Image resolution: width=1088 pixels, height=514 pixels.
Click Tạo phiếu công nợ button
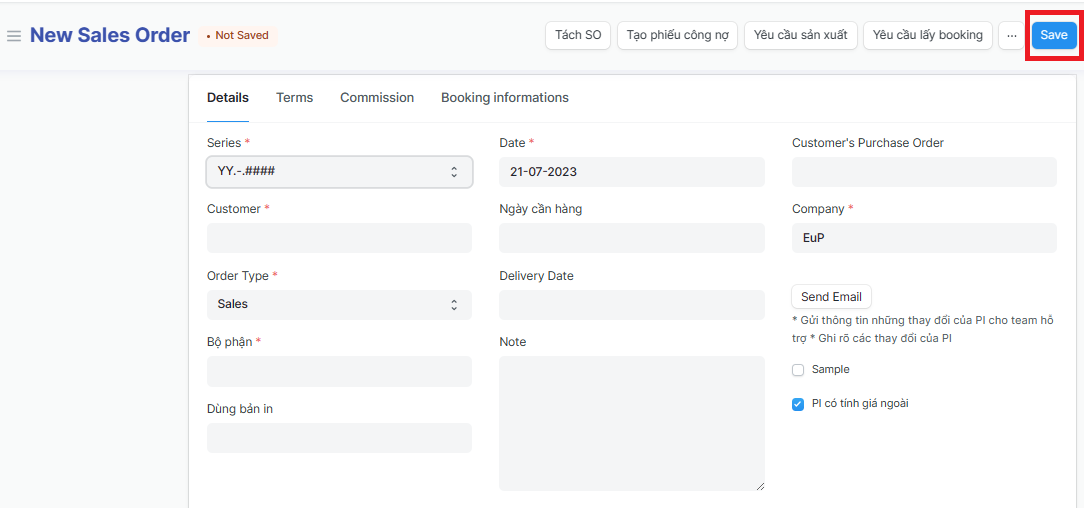pyautogui.click(x=677, y=35)
